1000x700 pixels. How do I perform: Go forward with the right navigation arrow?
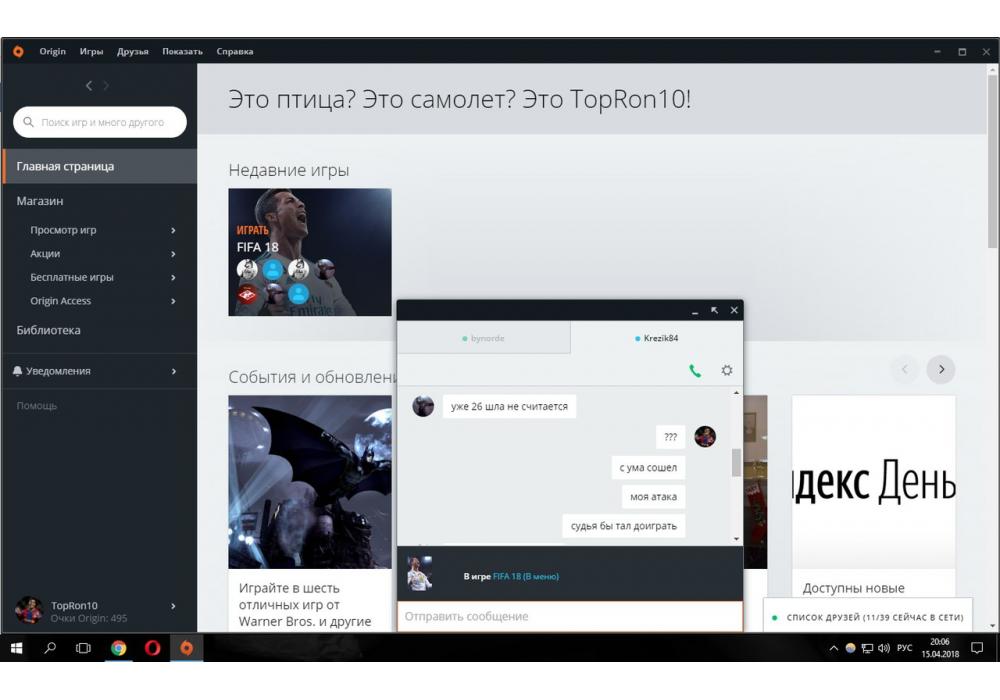106,85
